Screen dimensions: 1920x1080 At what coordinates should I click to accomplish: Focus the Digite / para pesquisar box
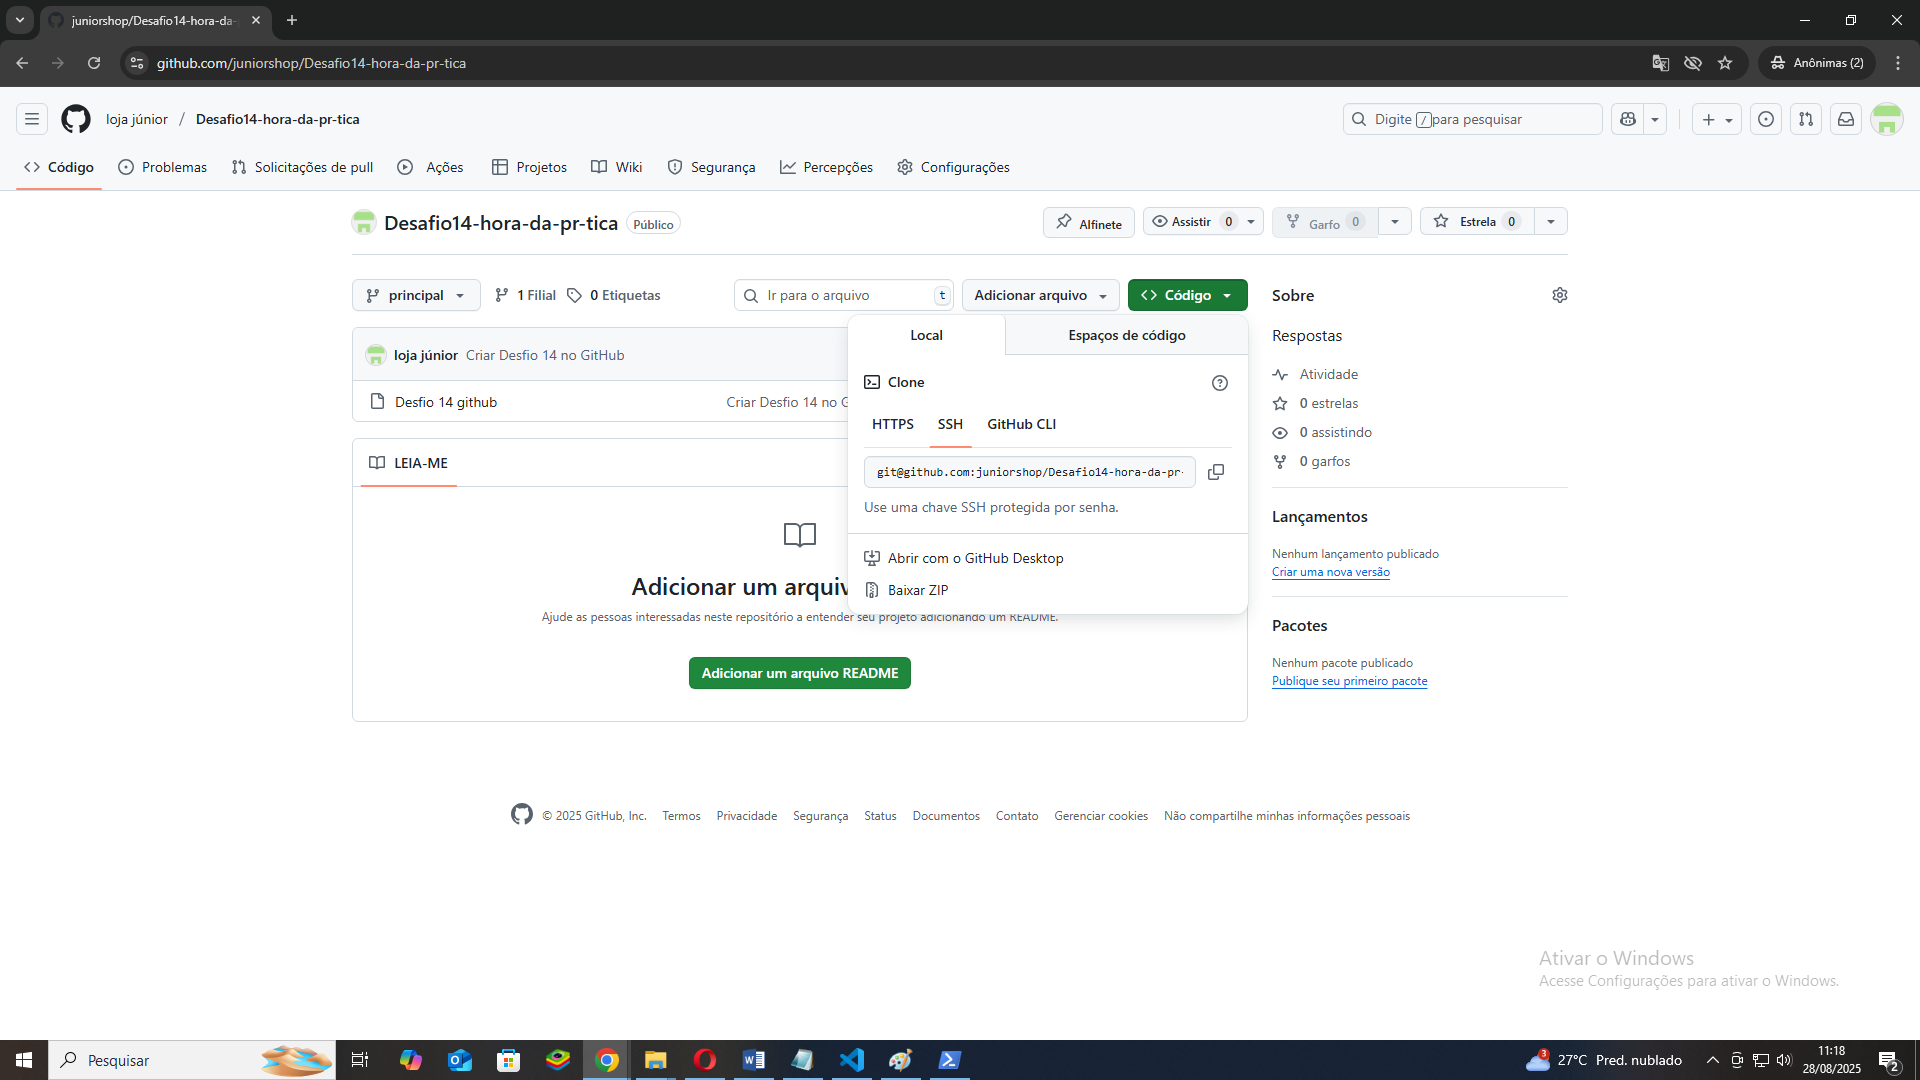click(x=1472, y=119)
